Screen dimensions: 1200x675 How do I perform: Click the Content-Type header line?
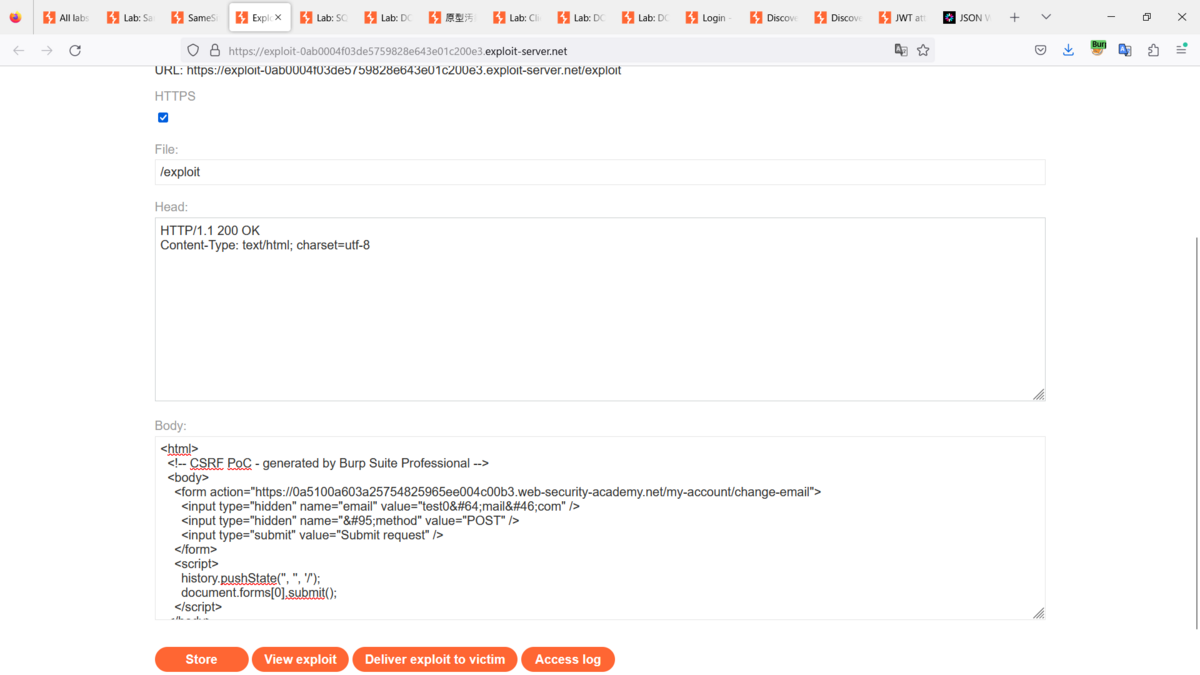265,245
